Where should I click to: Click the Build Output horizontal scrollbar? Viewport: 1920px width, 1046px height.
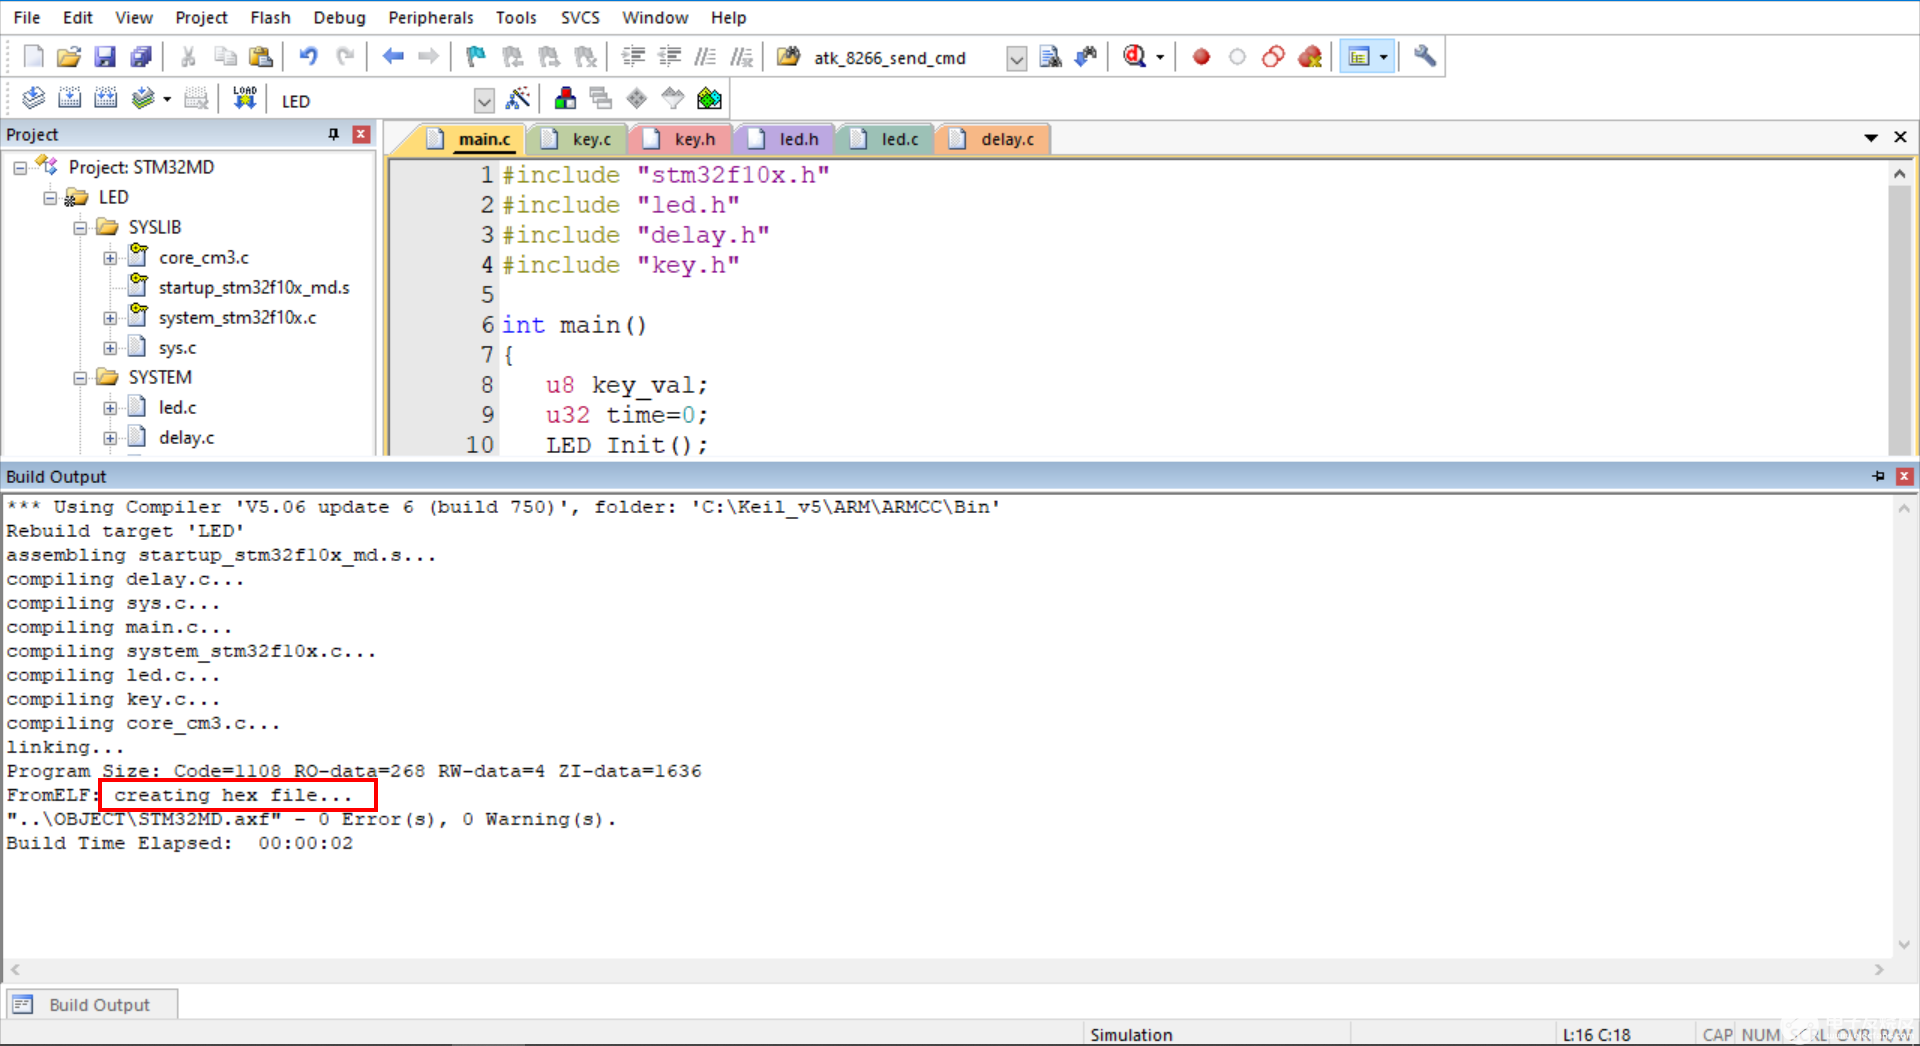(946, 969)
